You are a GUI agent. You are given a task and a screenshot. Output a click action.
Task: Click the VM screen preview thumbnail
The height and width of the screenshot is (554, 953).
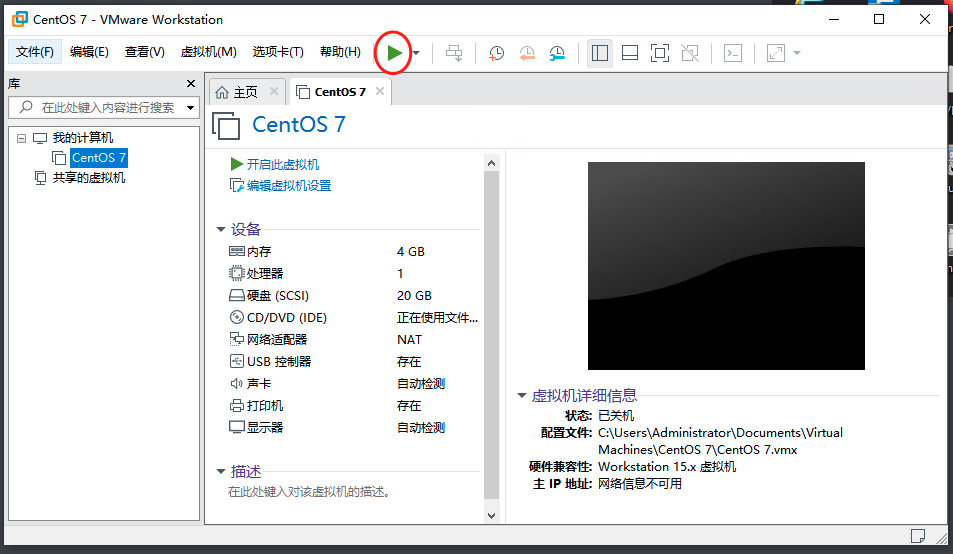726,265
